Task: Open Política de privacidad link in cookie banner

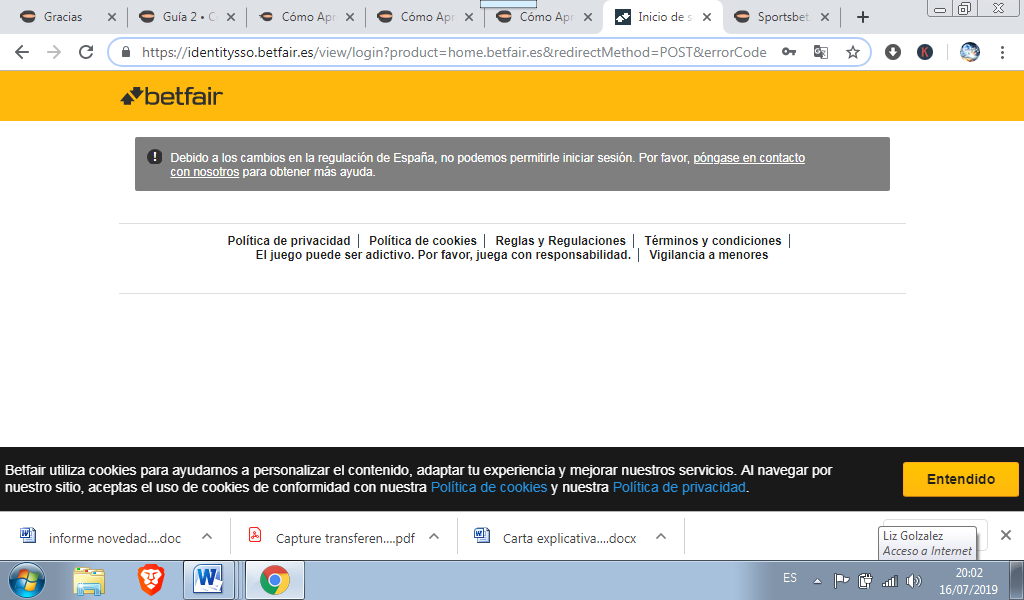Action: click(x=679, y=487)
